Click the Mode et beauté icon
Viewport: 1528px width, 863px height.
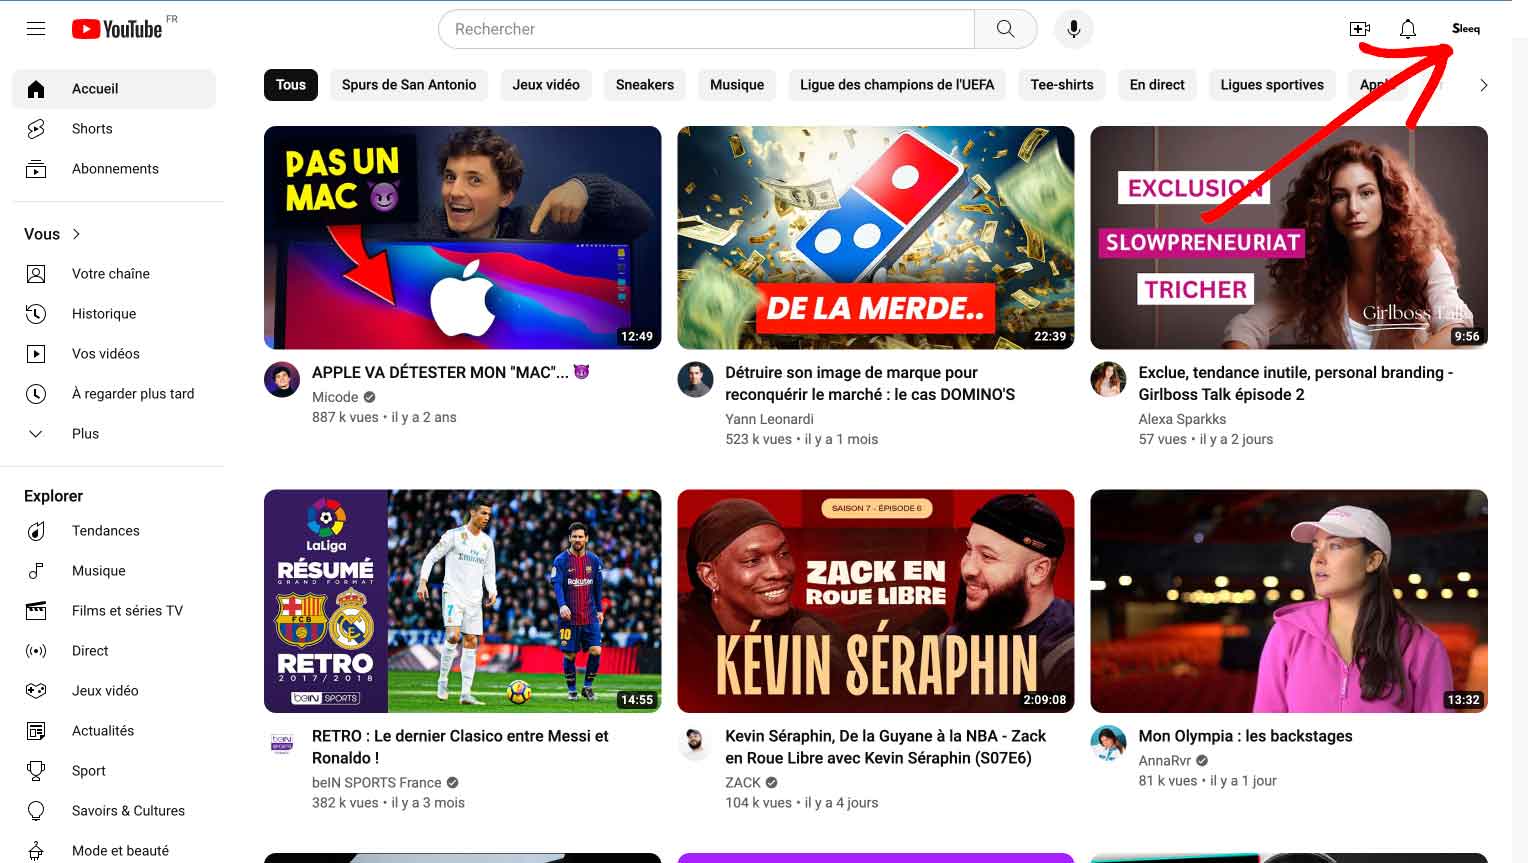pos(36,851)
